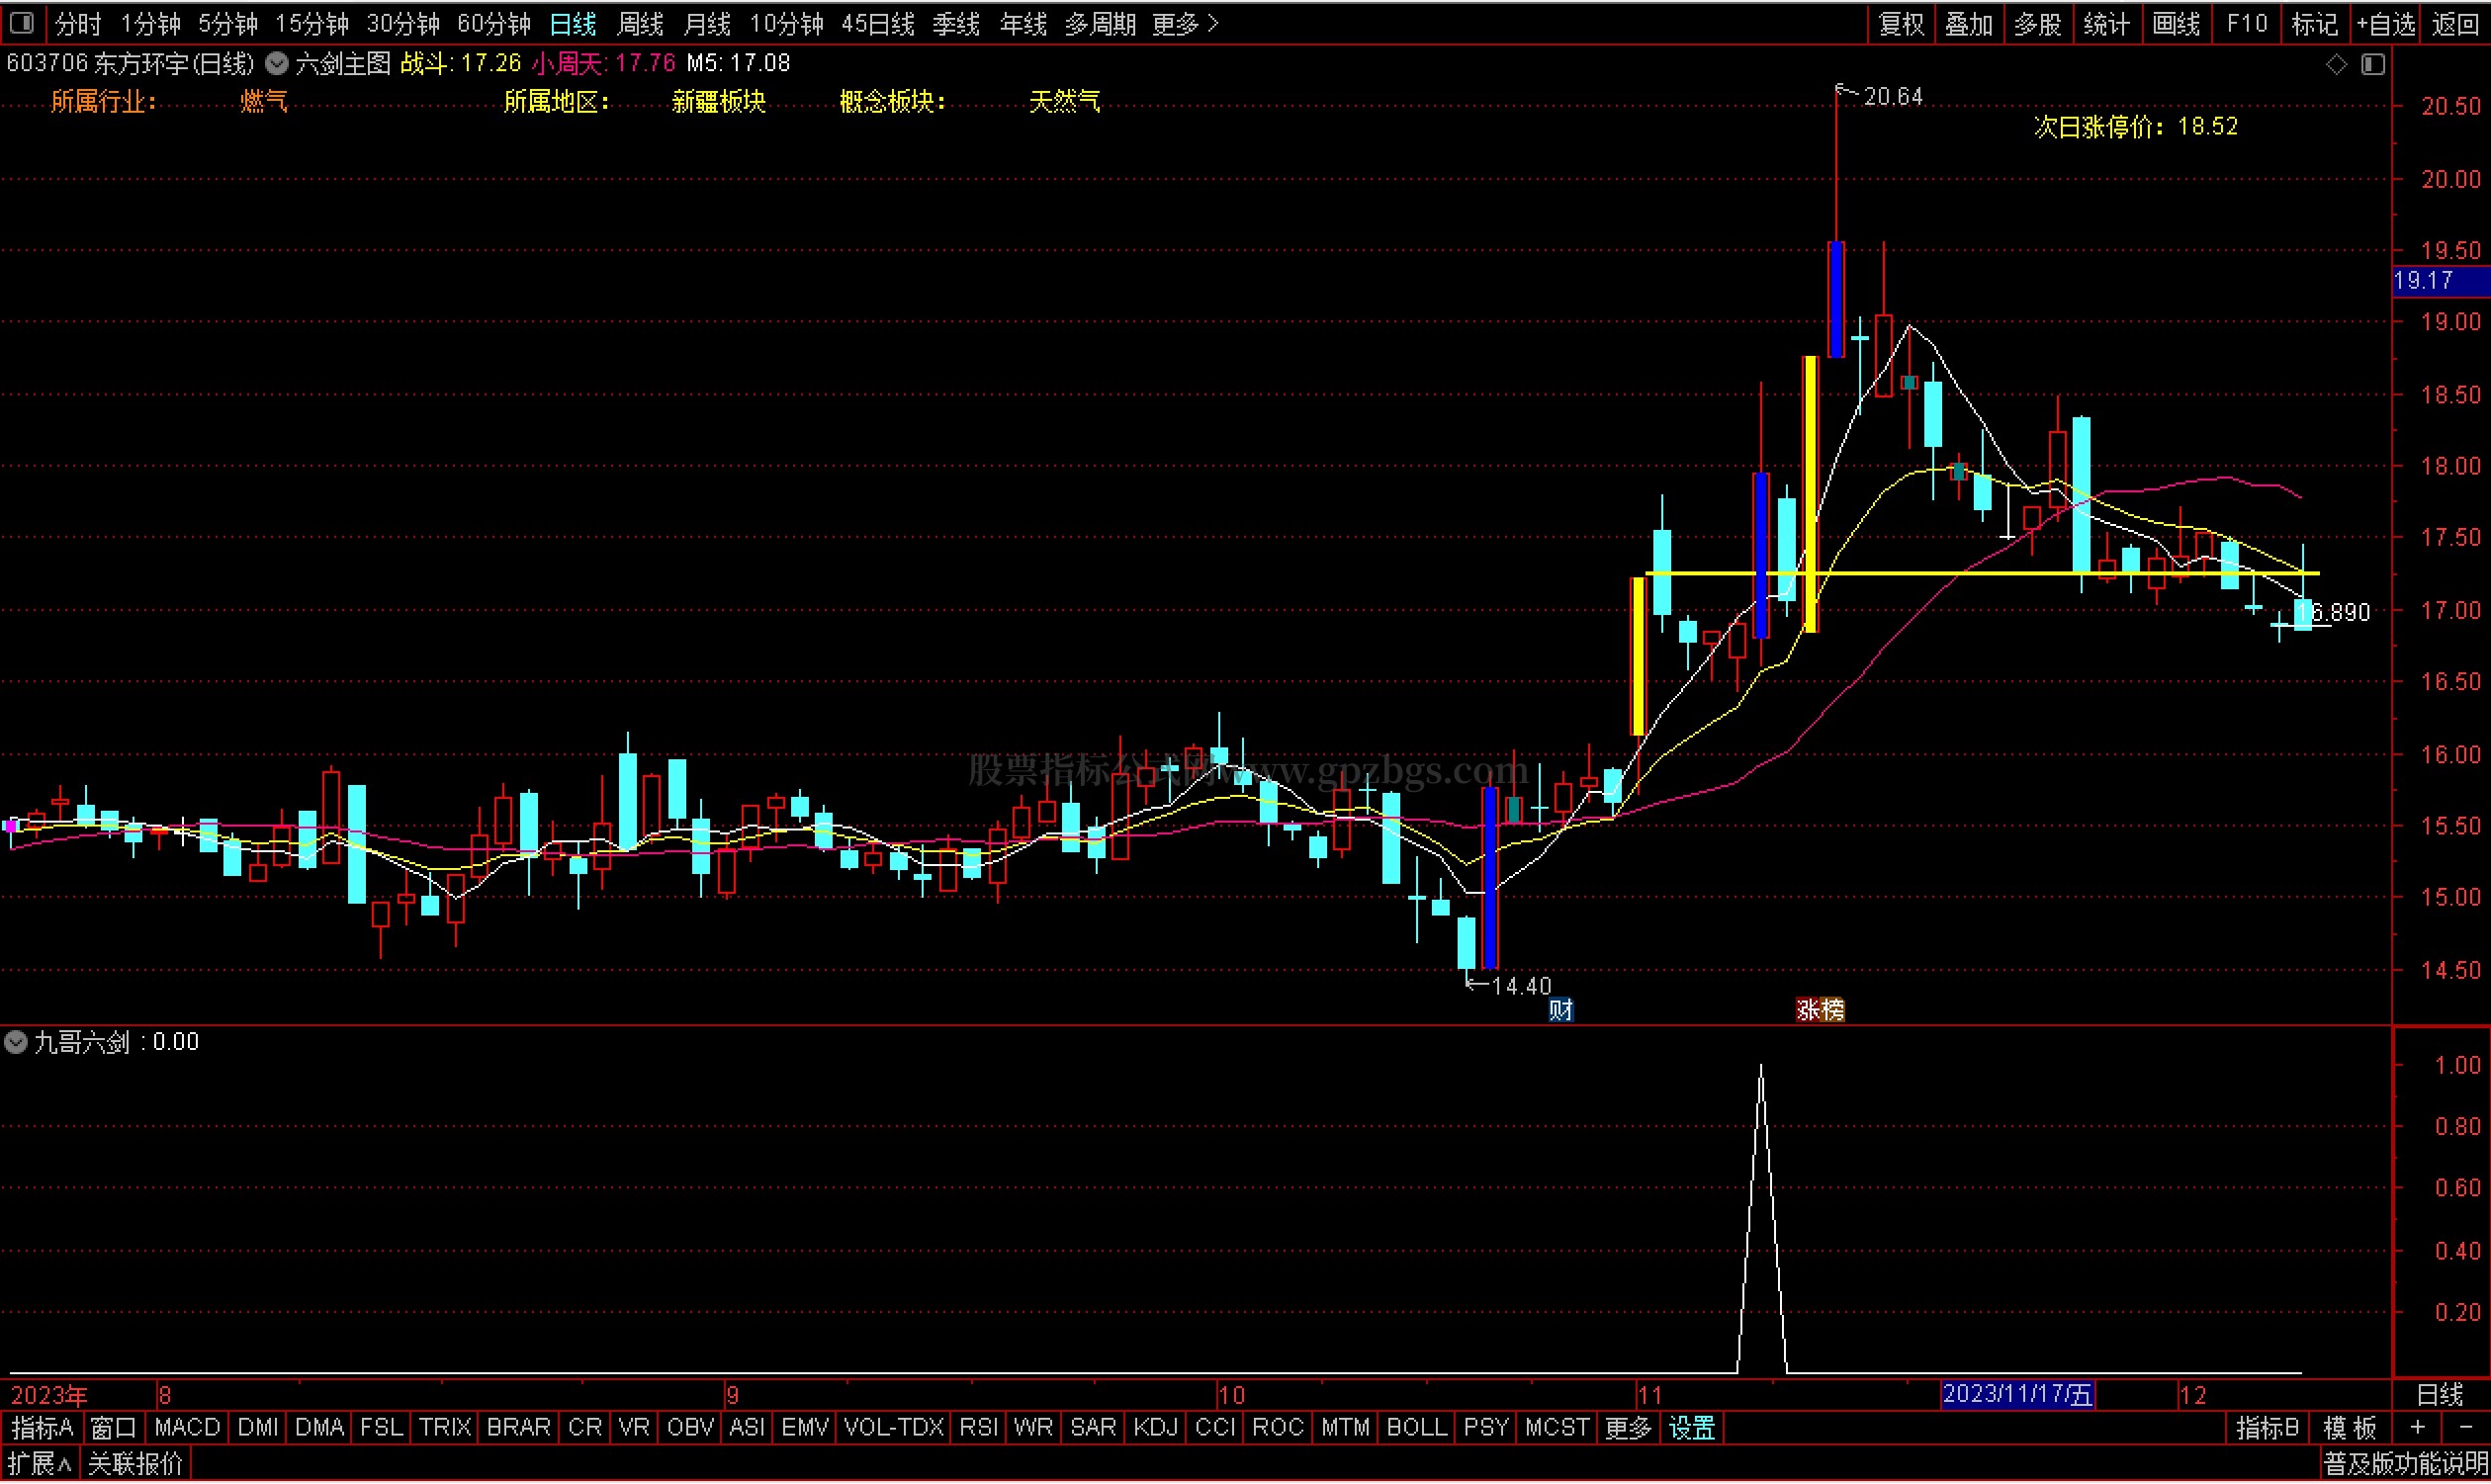2491x1484 pixels.
Task: Click the +自选 add-to-watchlist button
Action: click(x=2386, y=23)
